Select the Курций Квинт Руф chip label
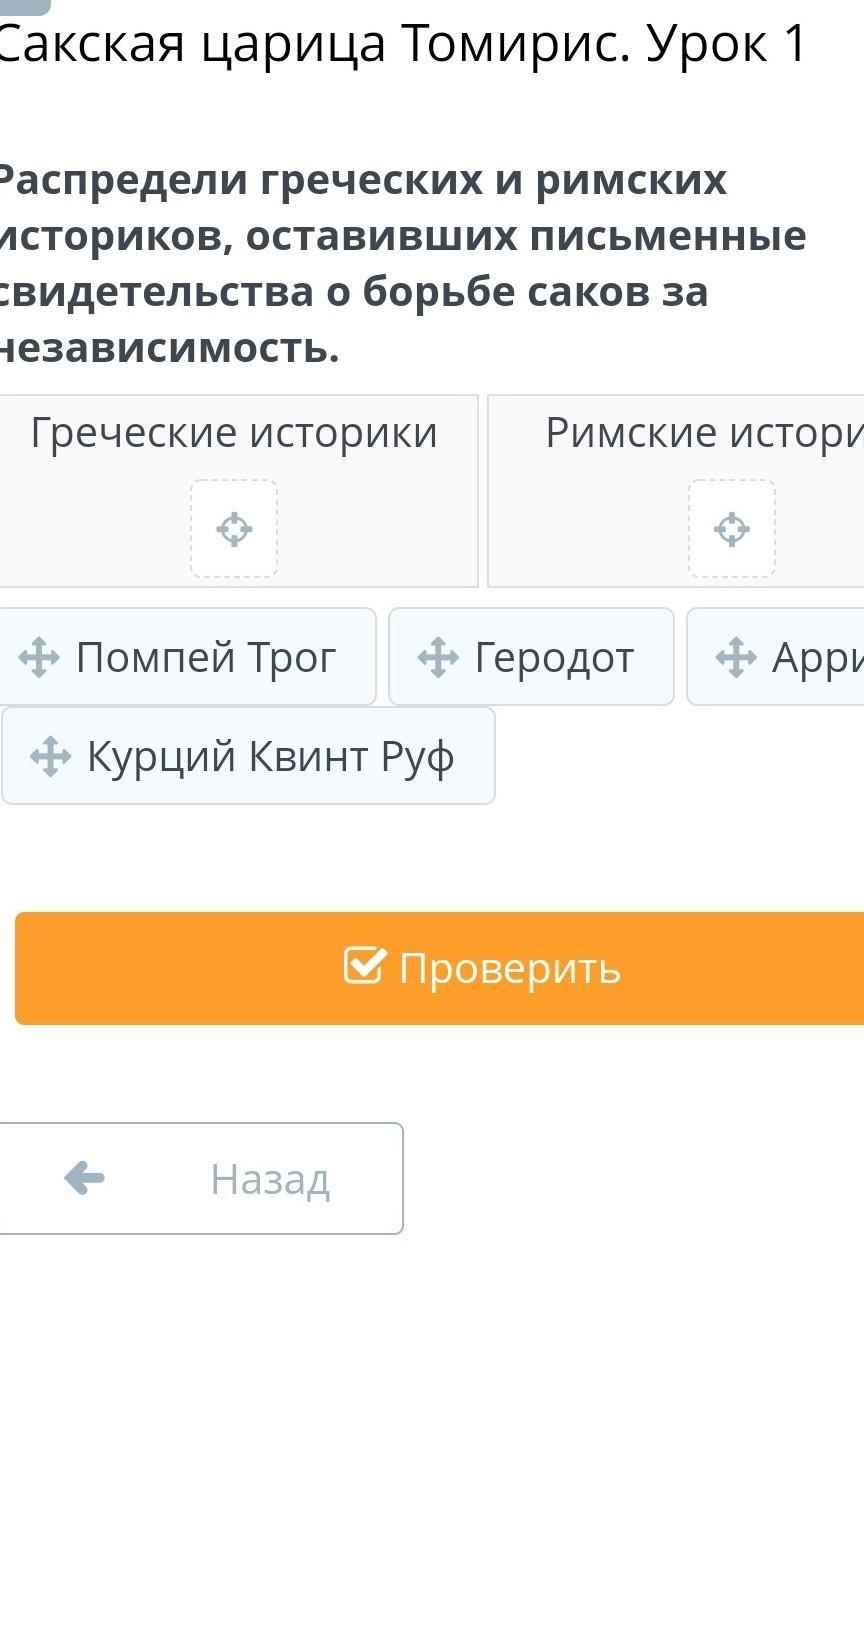 [271, 757]
